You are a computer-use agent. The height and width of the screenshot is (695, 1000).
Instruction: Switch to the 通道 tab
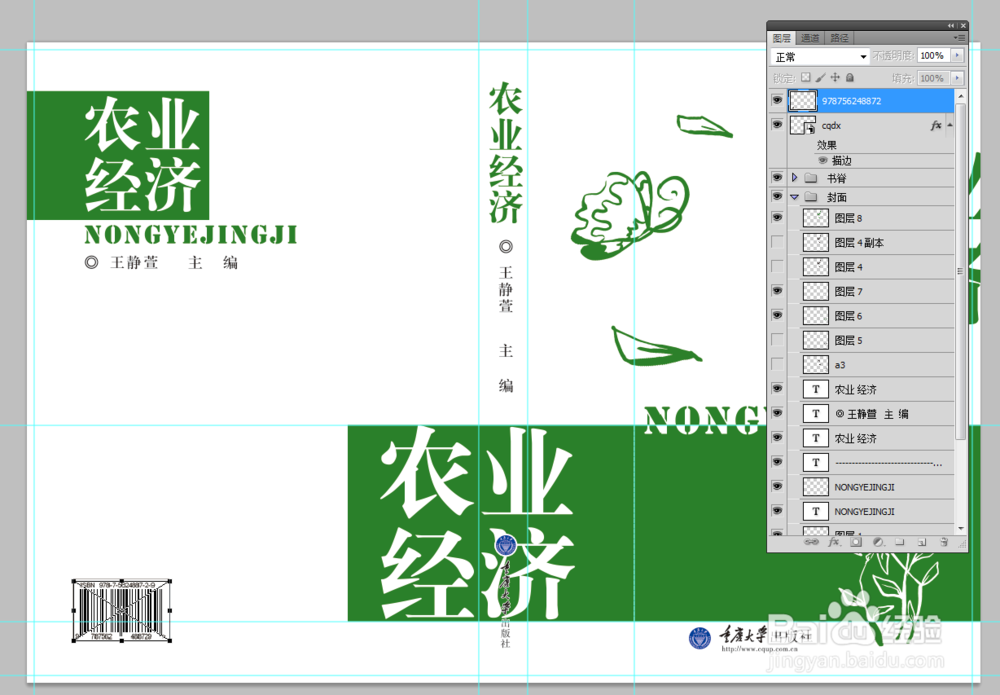pos(810,38)
